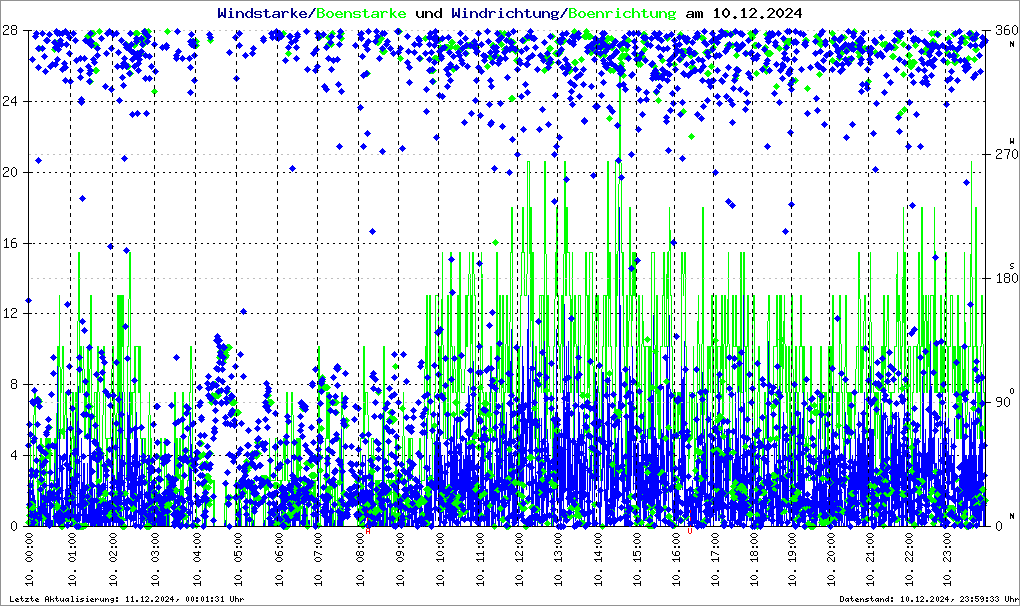Click the '10. 19:00' time axis label
1020x606 pixels.
point(792,559)
